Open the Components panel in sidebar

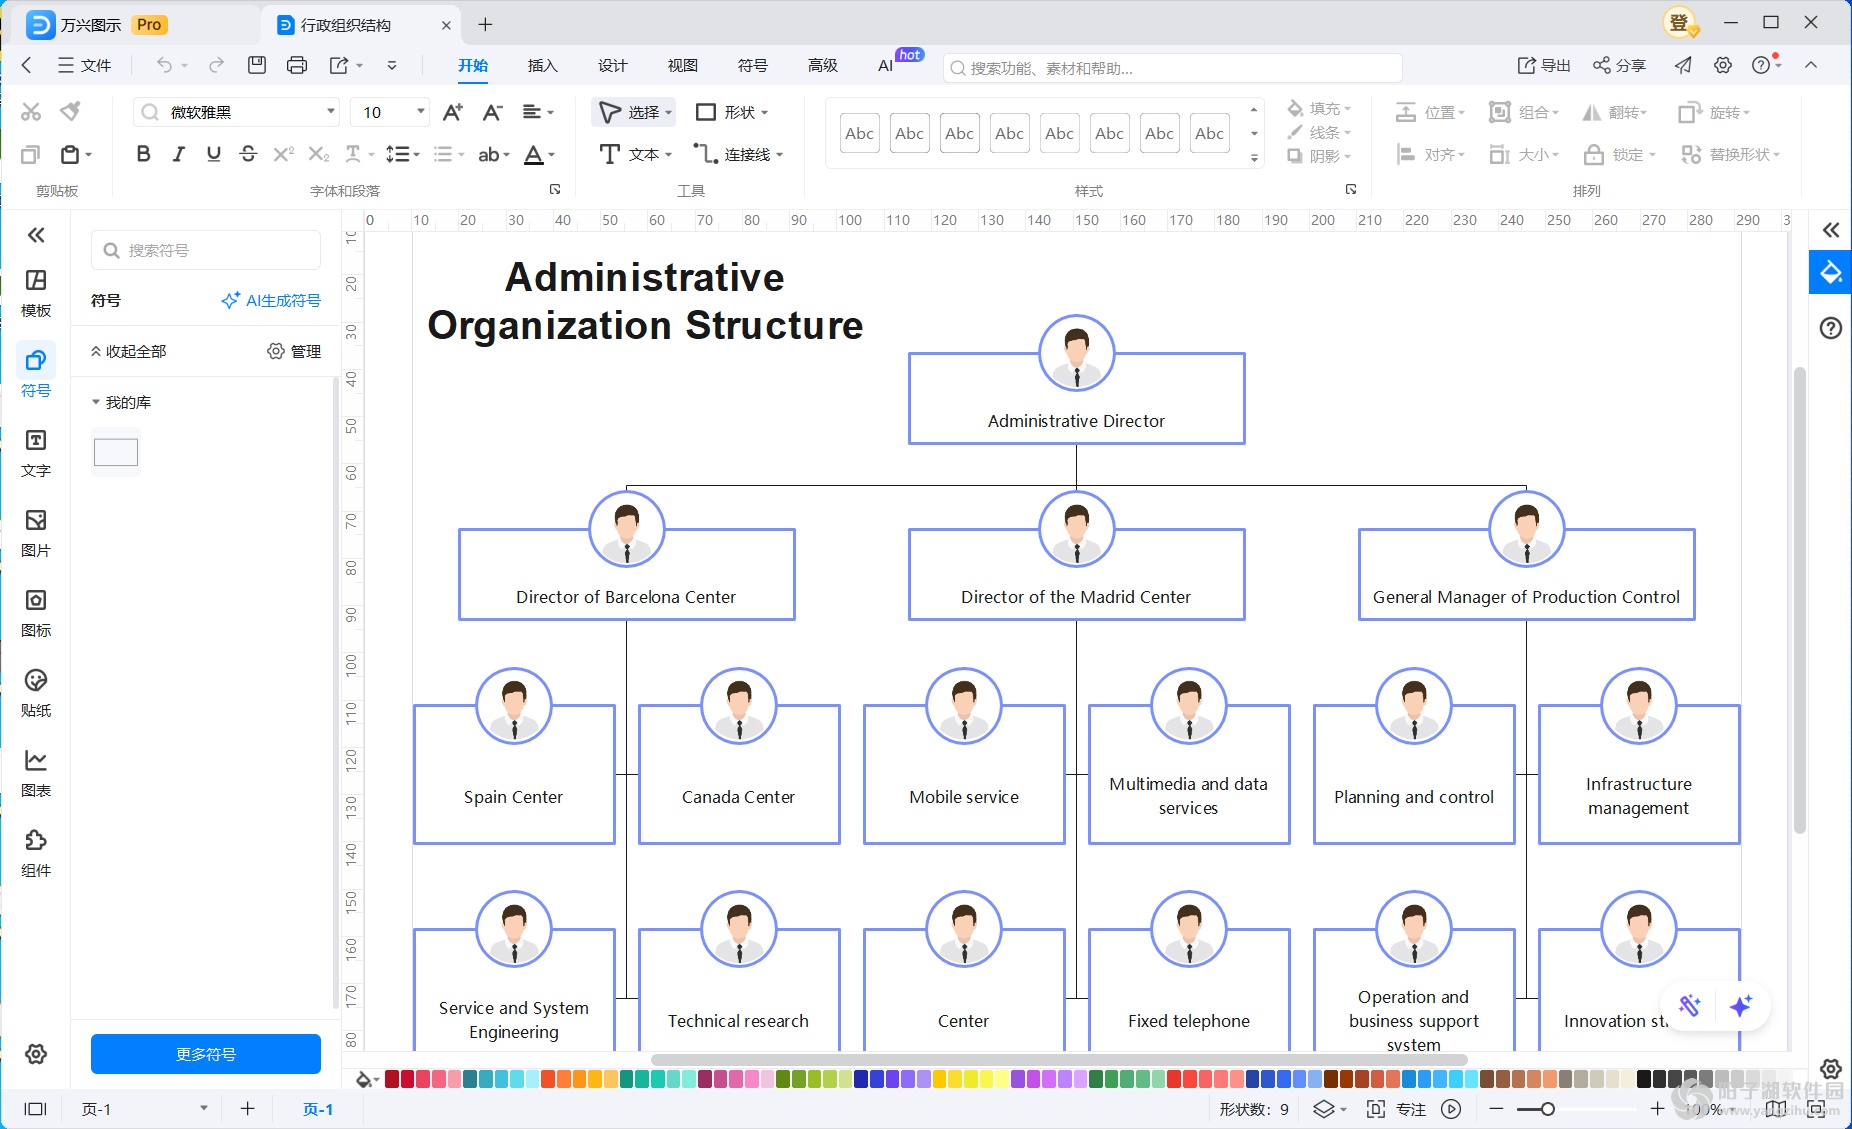click(x=36, y=852)
